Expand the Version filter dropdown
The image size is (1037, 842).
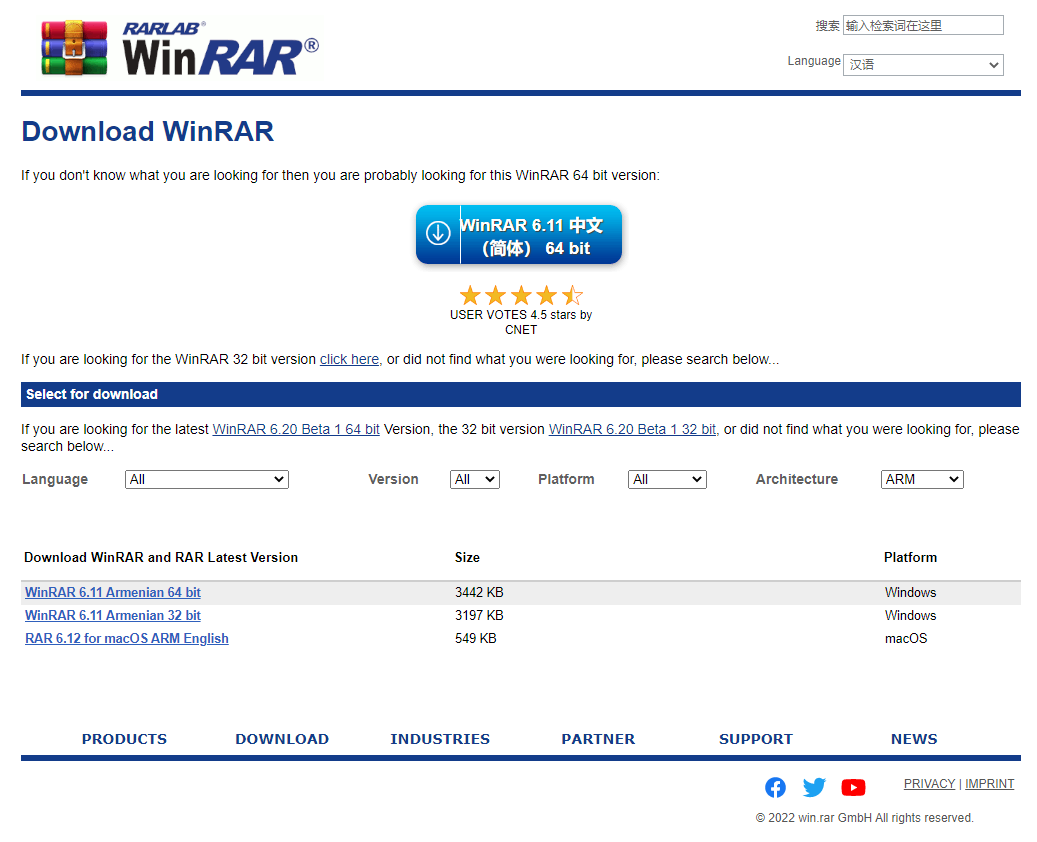[474, 480]
